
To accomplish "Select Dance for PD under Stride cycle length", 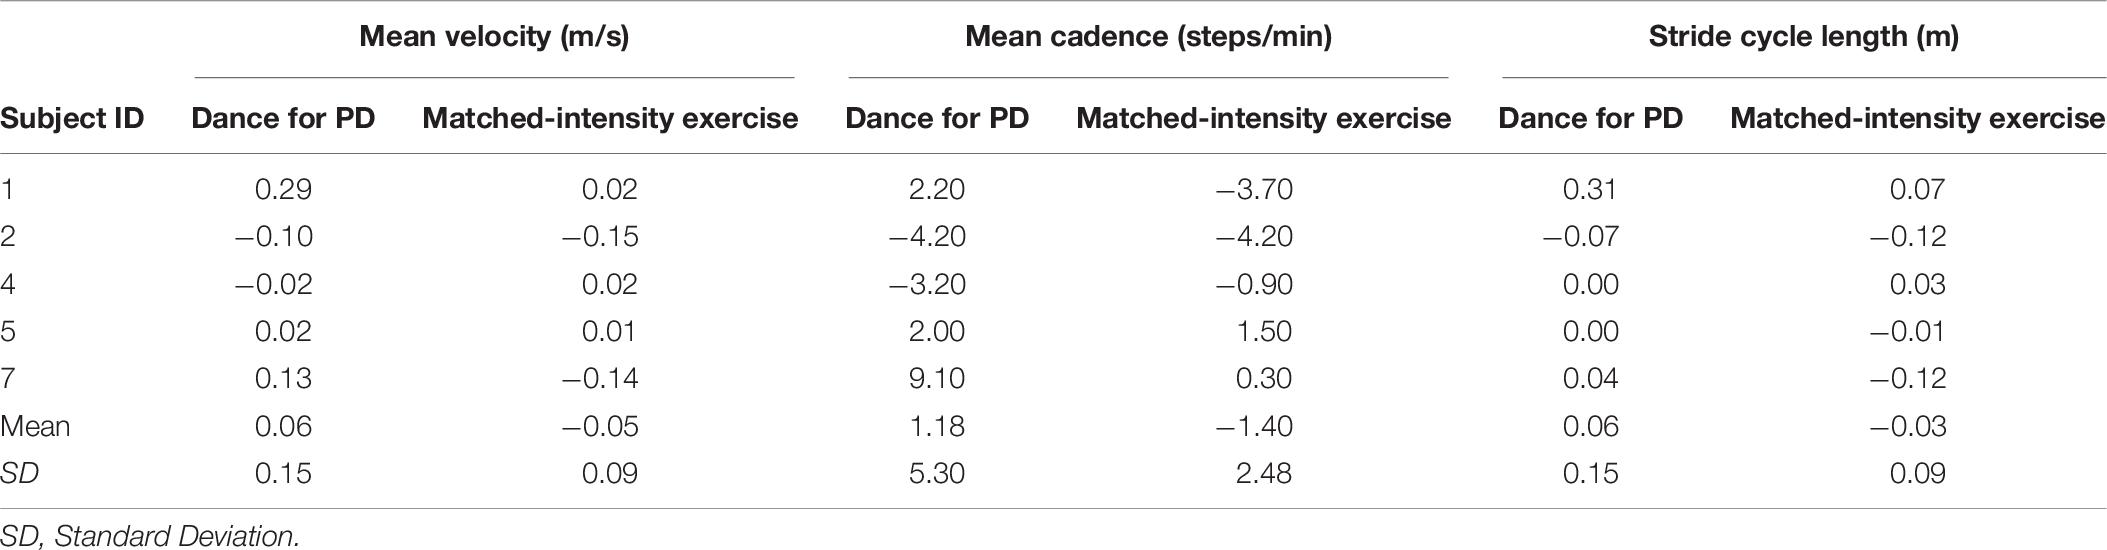I will coord(1590,118).
